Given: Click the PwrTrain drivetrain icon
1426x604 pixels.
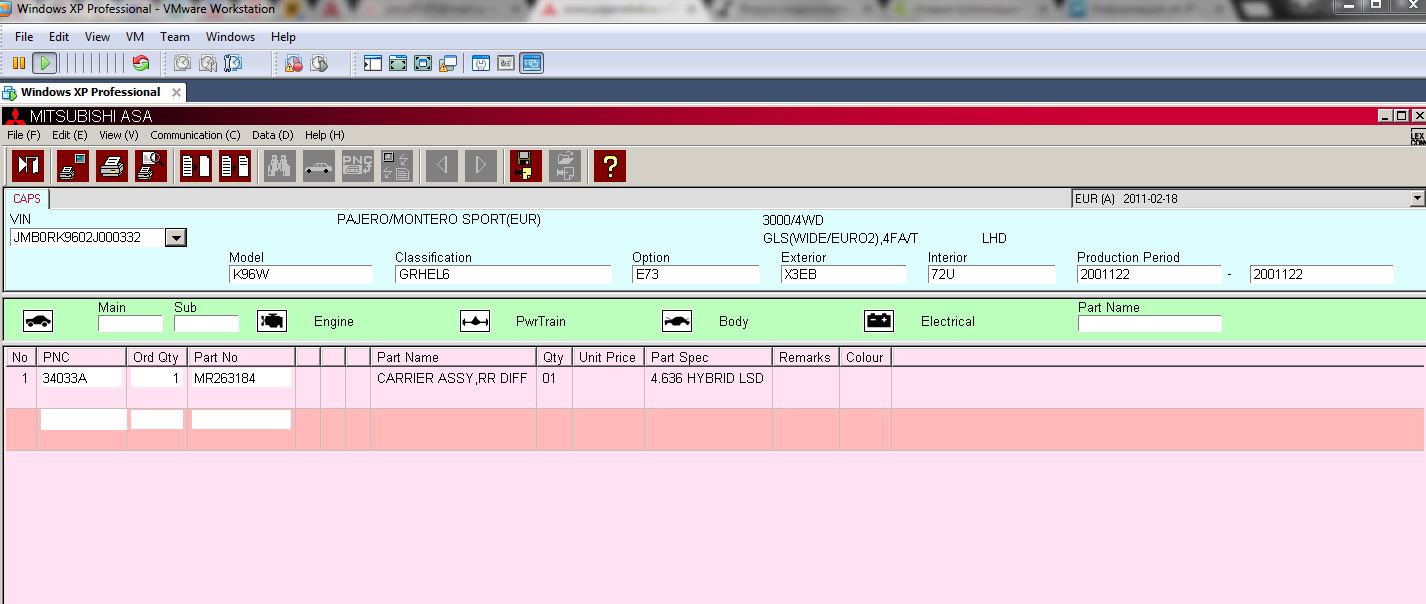Looking at the screenshot, I should point(475,321).
